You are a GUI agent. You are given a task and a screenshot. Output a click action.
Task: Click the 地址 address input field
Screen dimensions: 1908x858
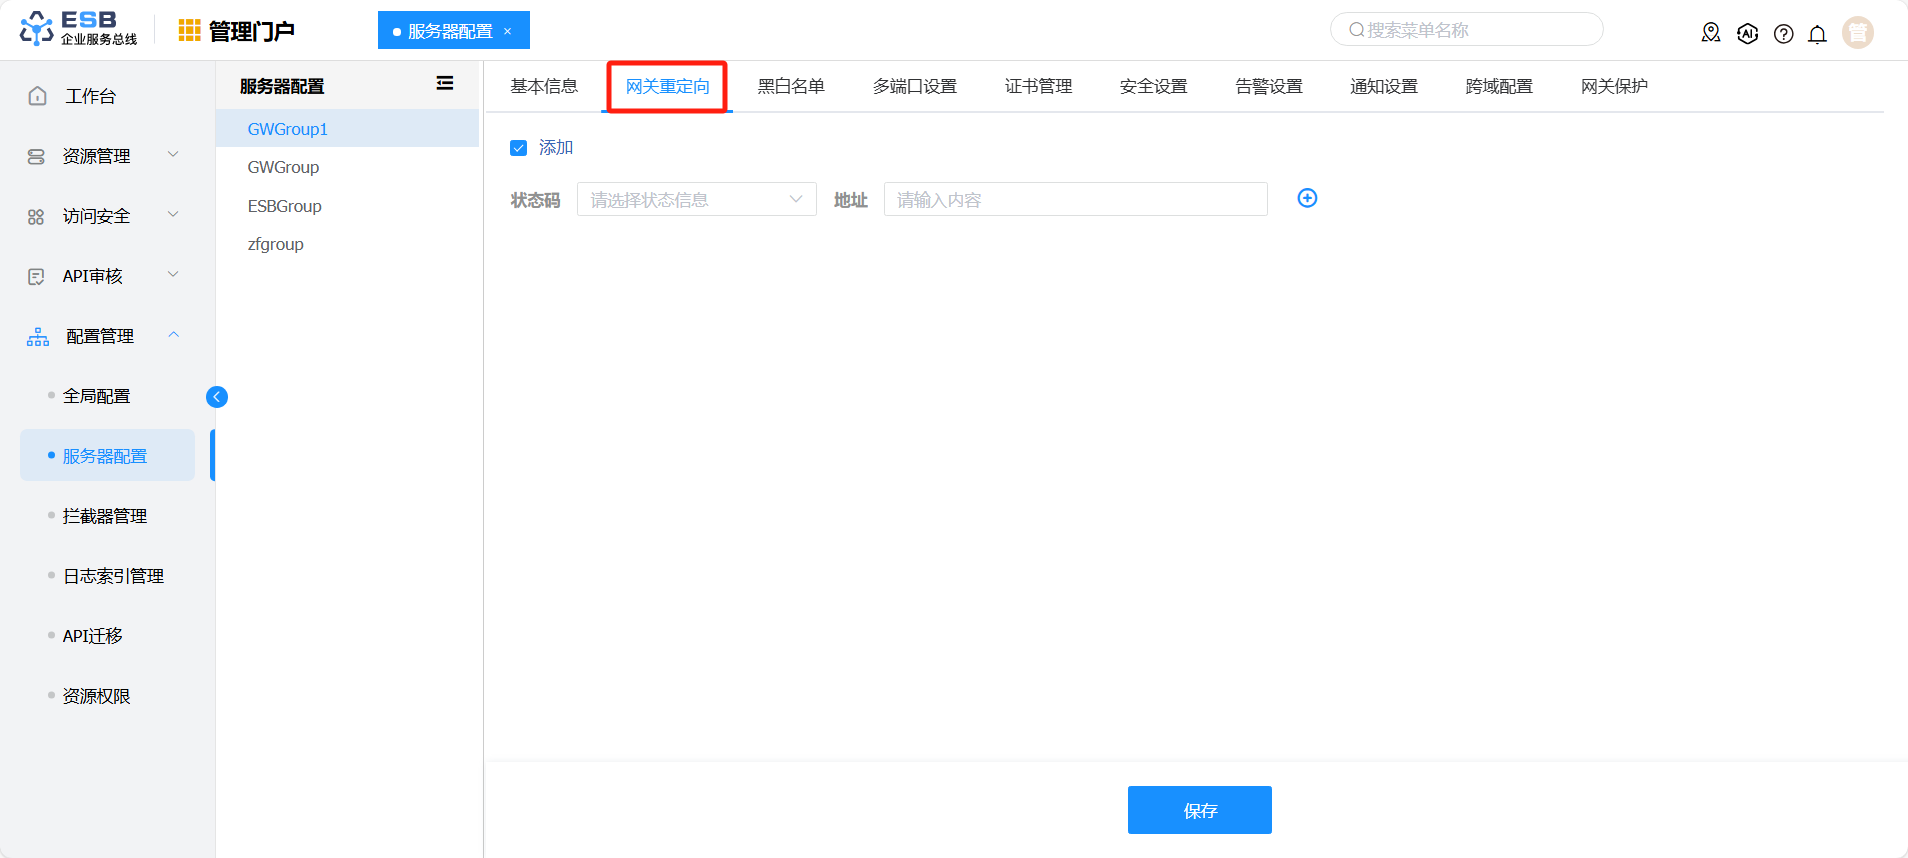[1075, 199]
